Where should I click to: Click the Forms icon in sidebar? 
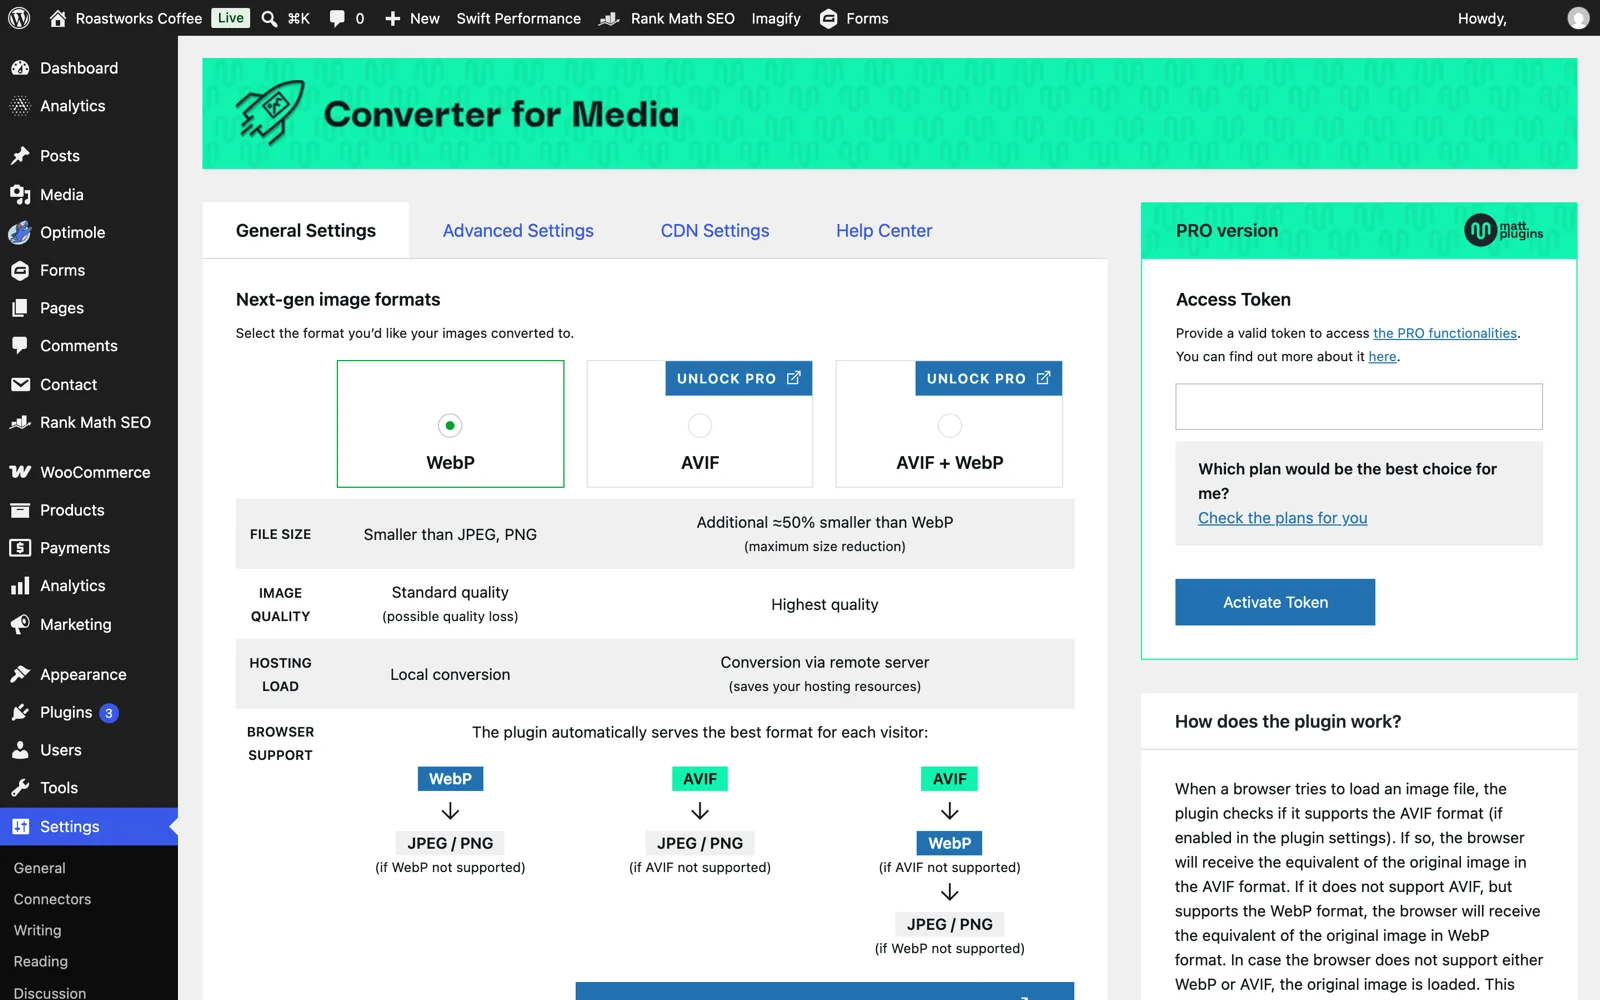click(20, 270)
